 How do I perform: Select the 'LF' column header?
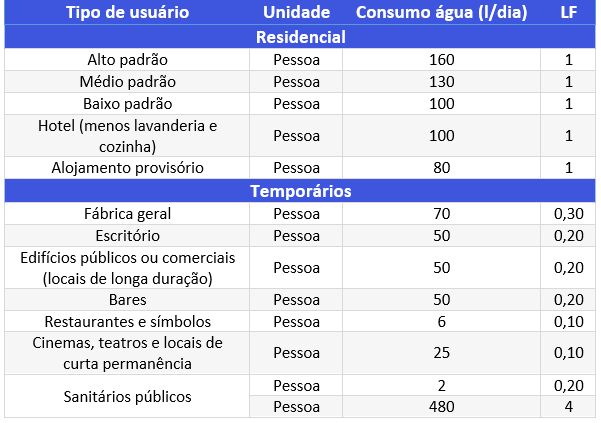click(x=568, y=12)
